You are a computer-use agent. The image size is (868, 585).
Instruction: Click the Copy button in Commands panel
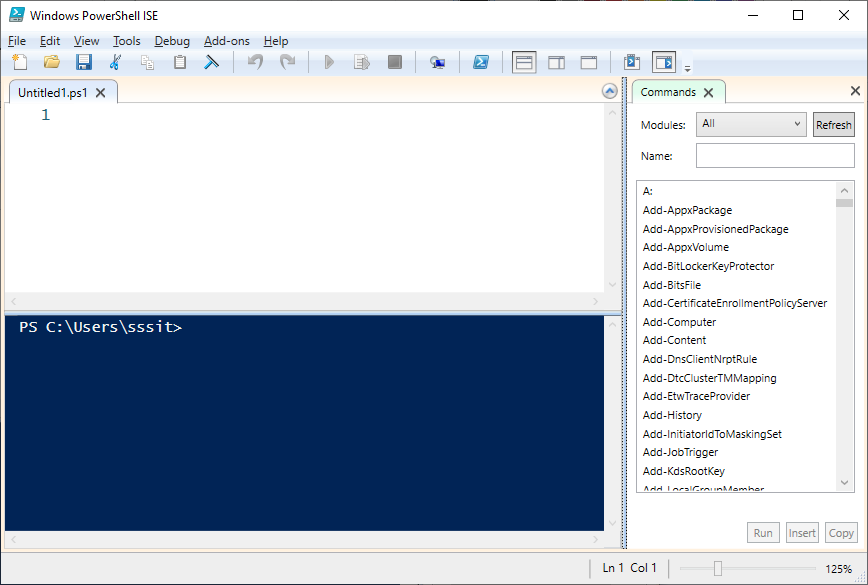[x=841, y=533]
